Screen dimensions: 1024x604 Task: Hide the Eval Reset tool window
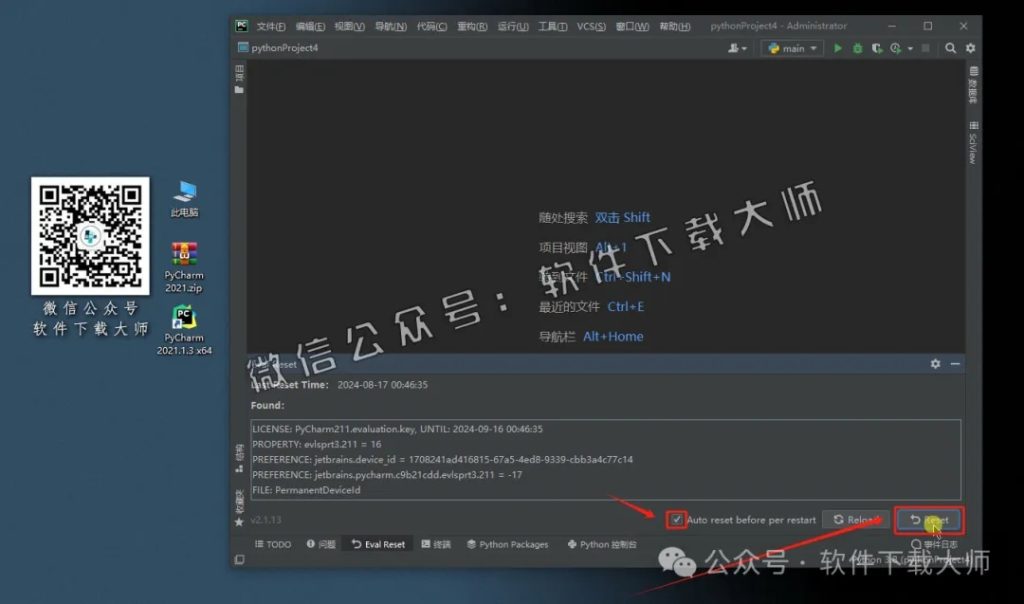pos(955,364)
